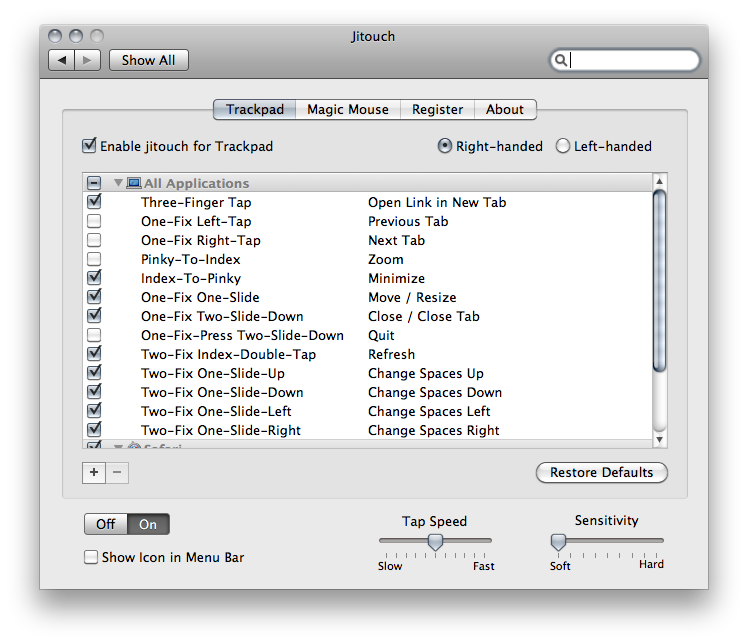Select the Change Spaces Down action

tap(435, 393)
